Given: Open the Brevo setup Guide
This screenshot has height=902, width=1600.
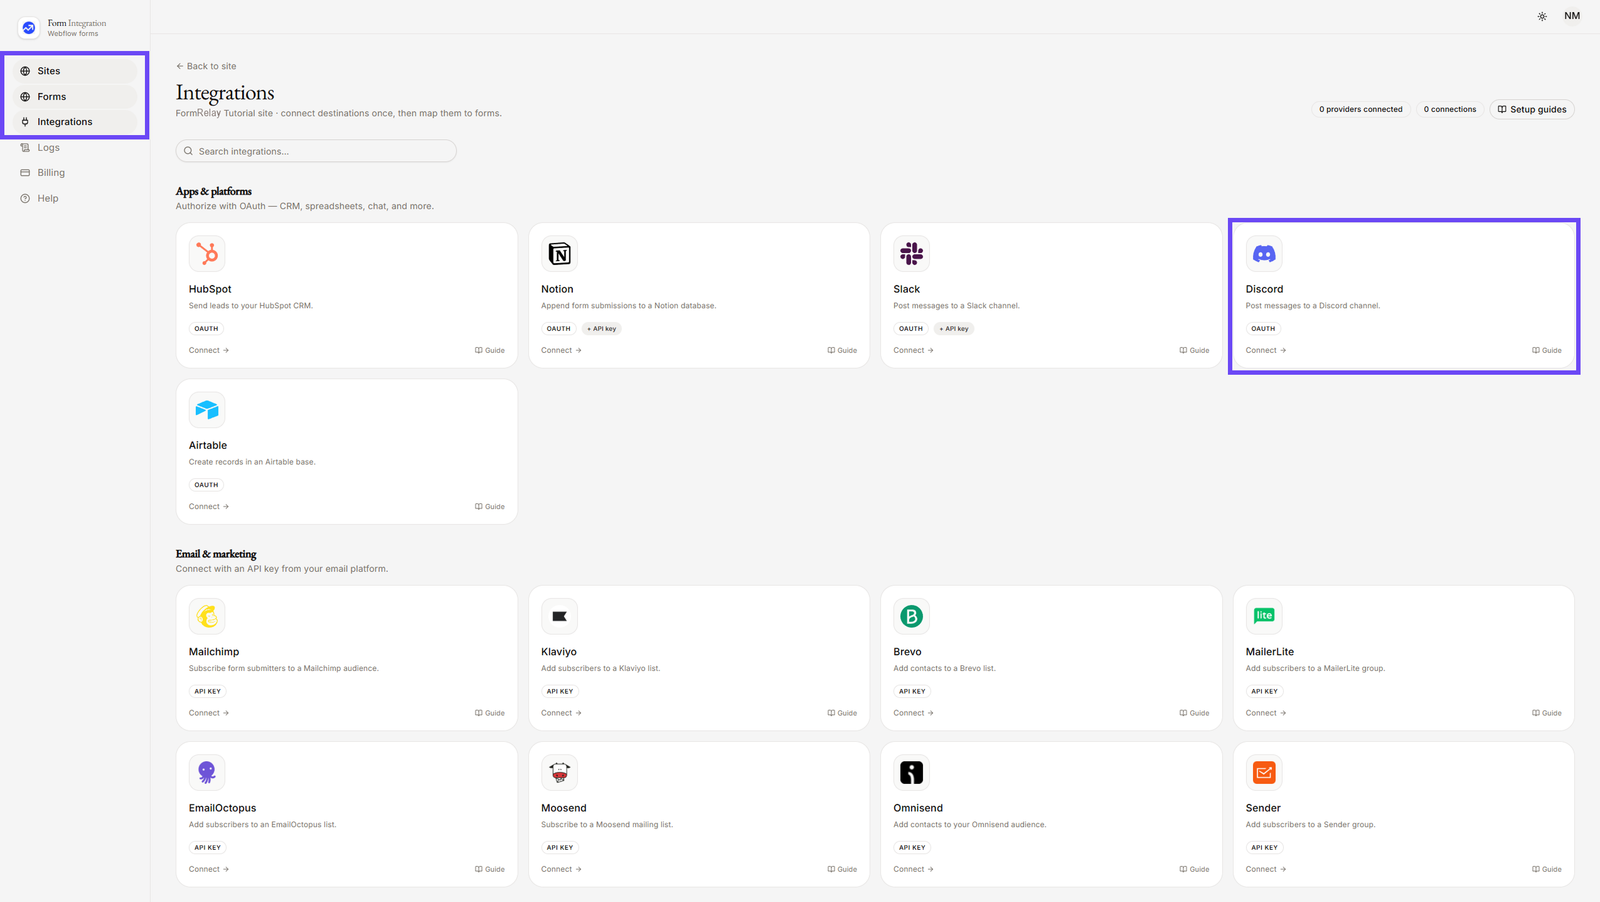Looking at the screenshot, I should (1194, 713).
